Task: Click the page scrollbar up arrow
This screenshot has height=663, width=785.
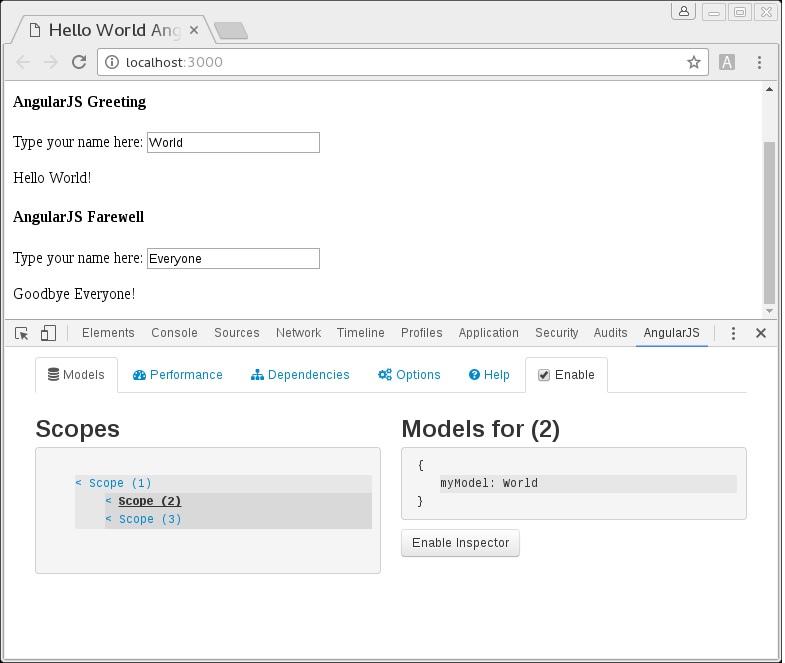Action: point(769,89)
